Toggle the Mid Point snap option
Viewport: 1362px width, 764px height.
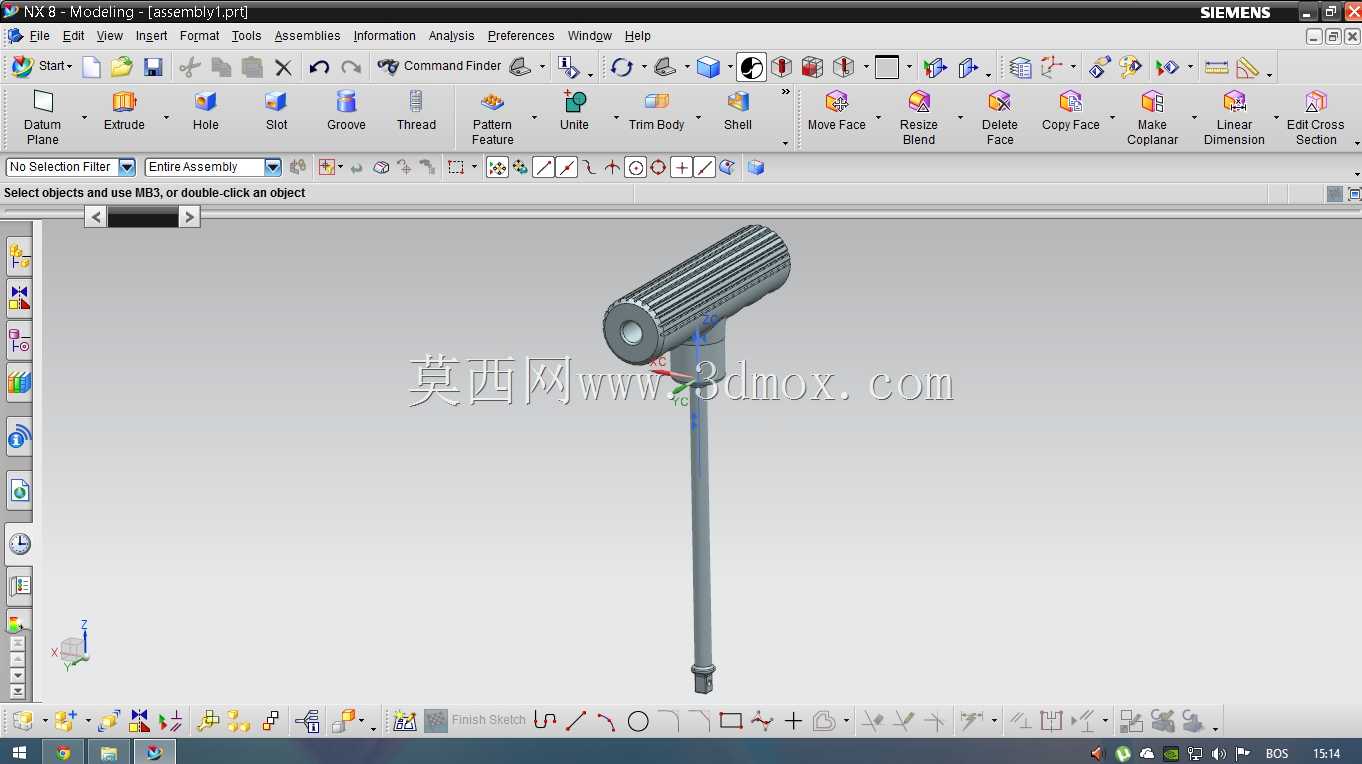[566, 168]
